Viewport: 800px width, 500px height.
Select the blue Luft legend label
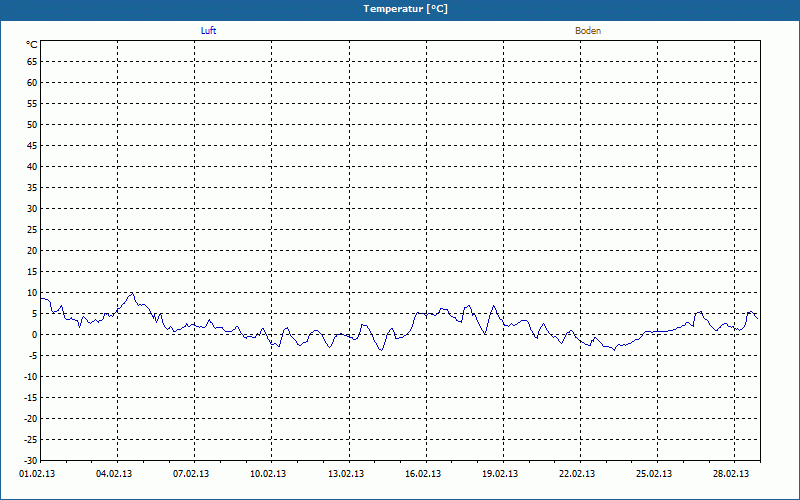tap(208, 31)
